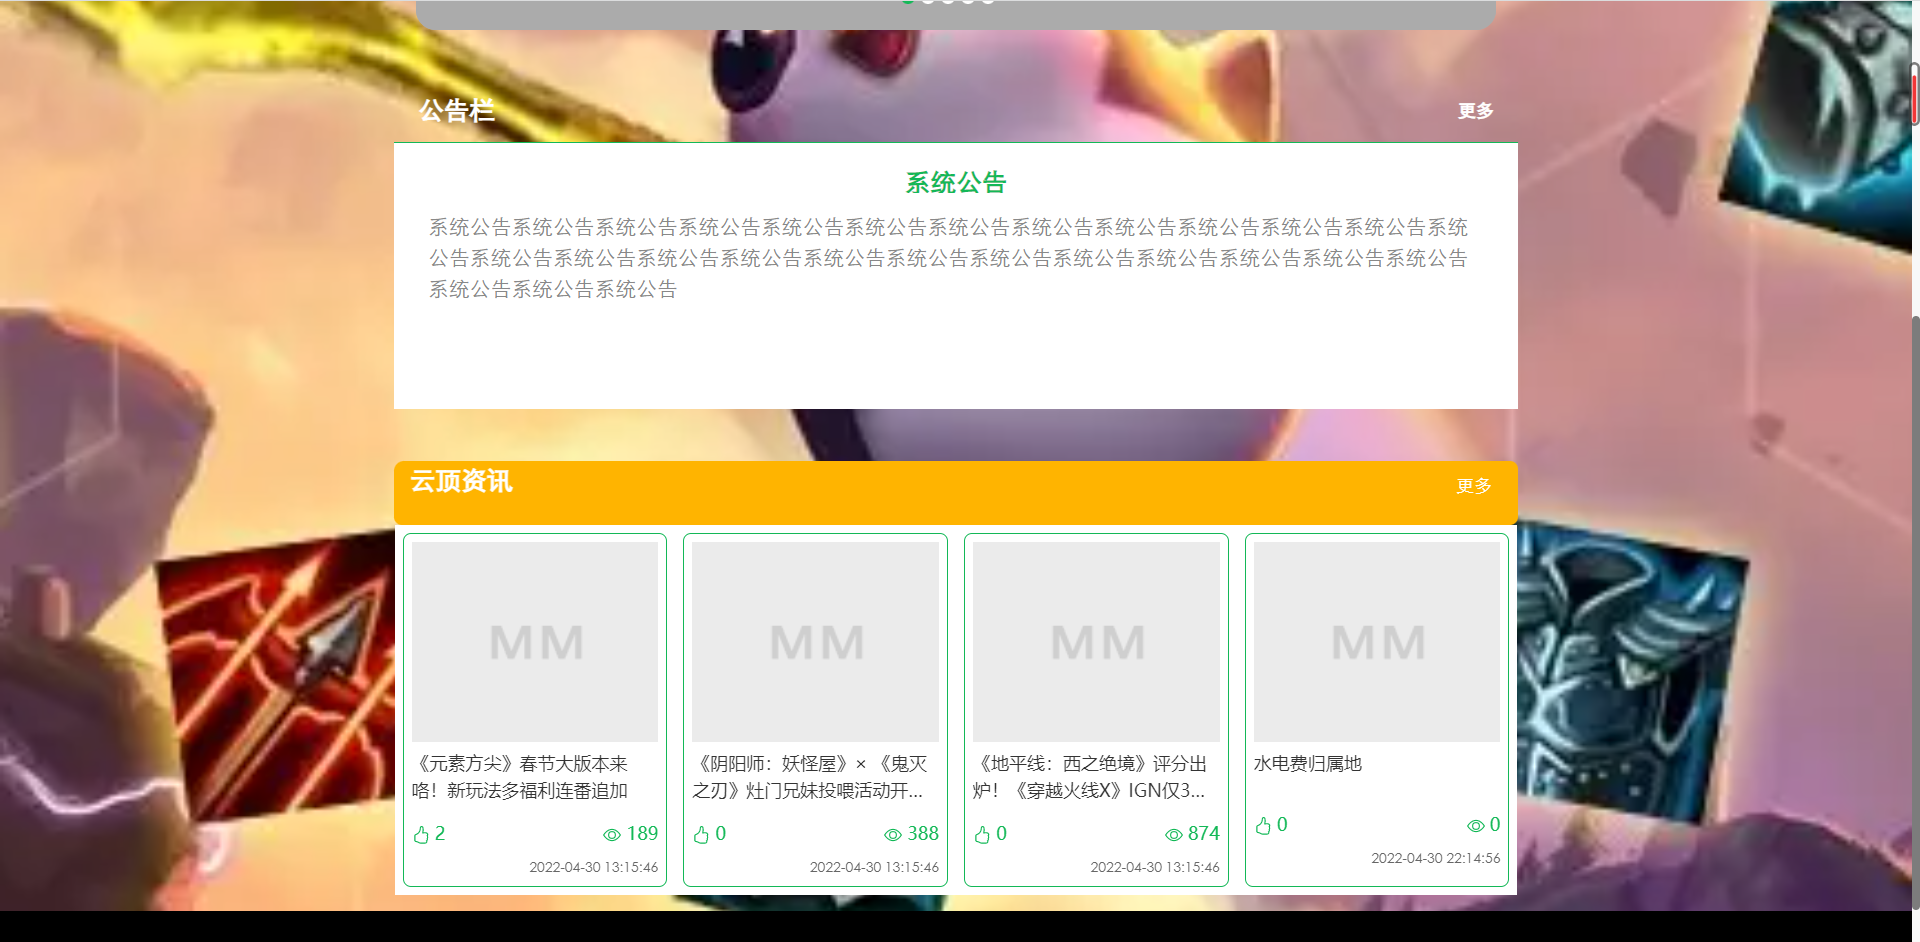1920x942 pixels.
Task: Click the eye icon showing 874 views
Action: pos(1174,834)
